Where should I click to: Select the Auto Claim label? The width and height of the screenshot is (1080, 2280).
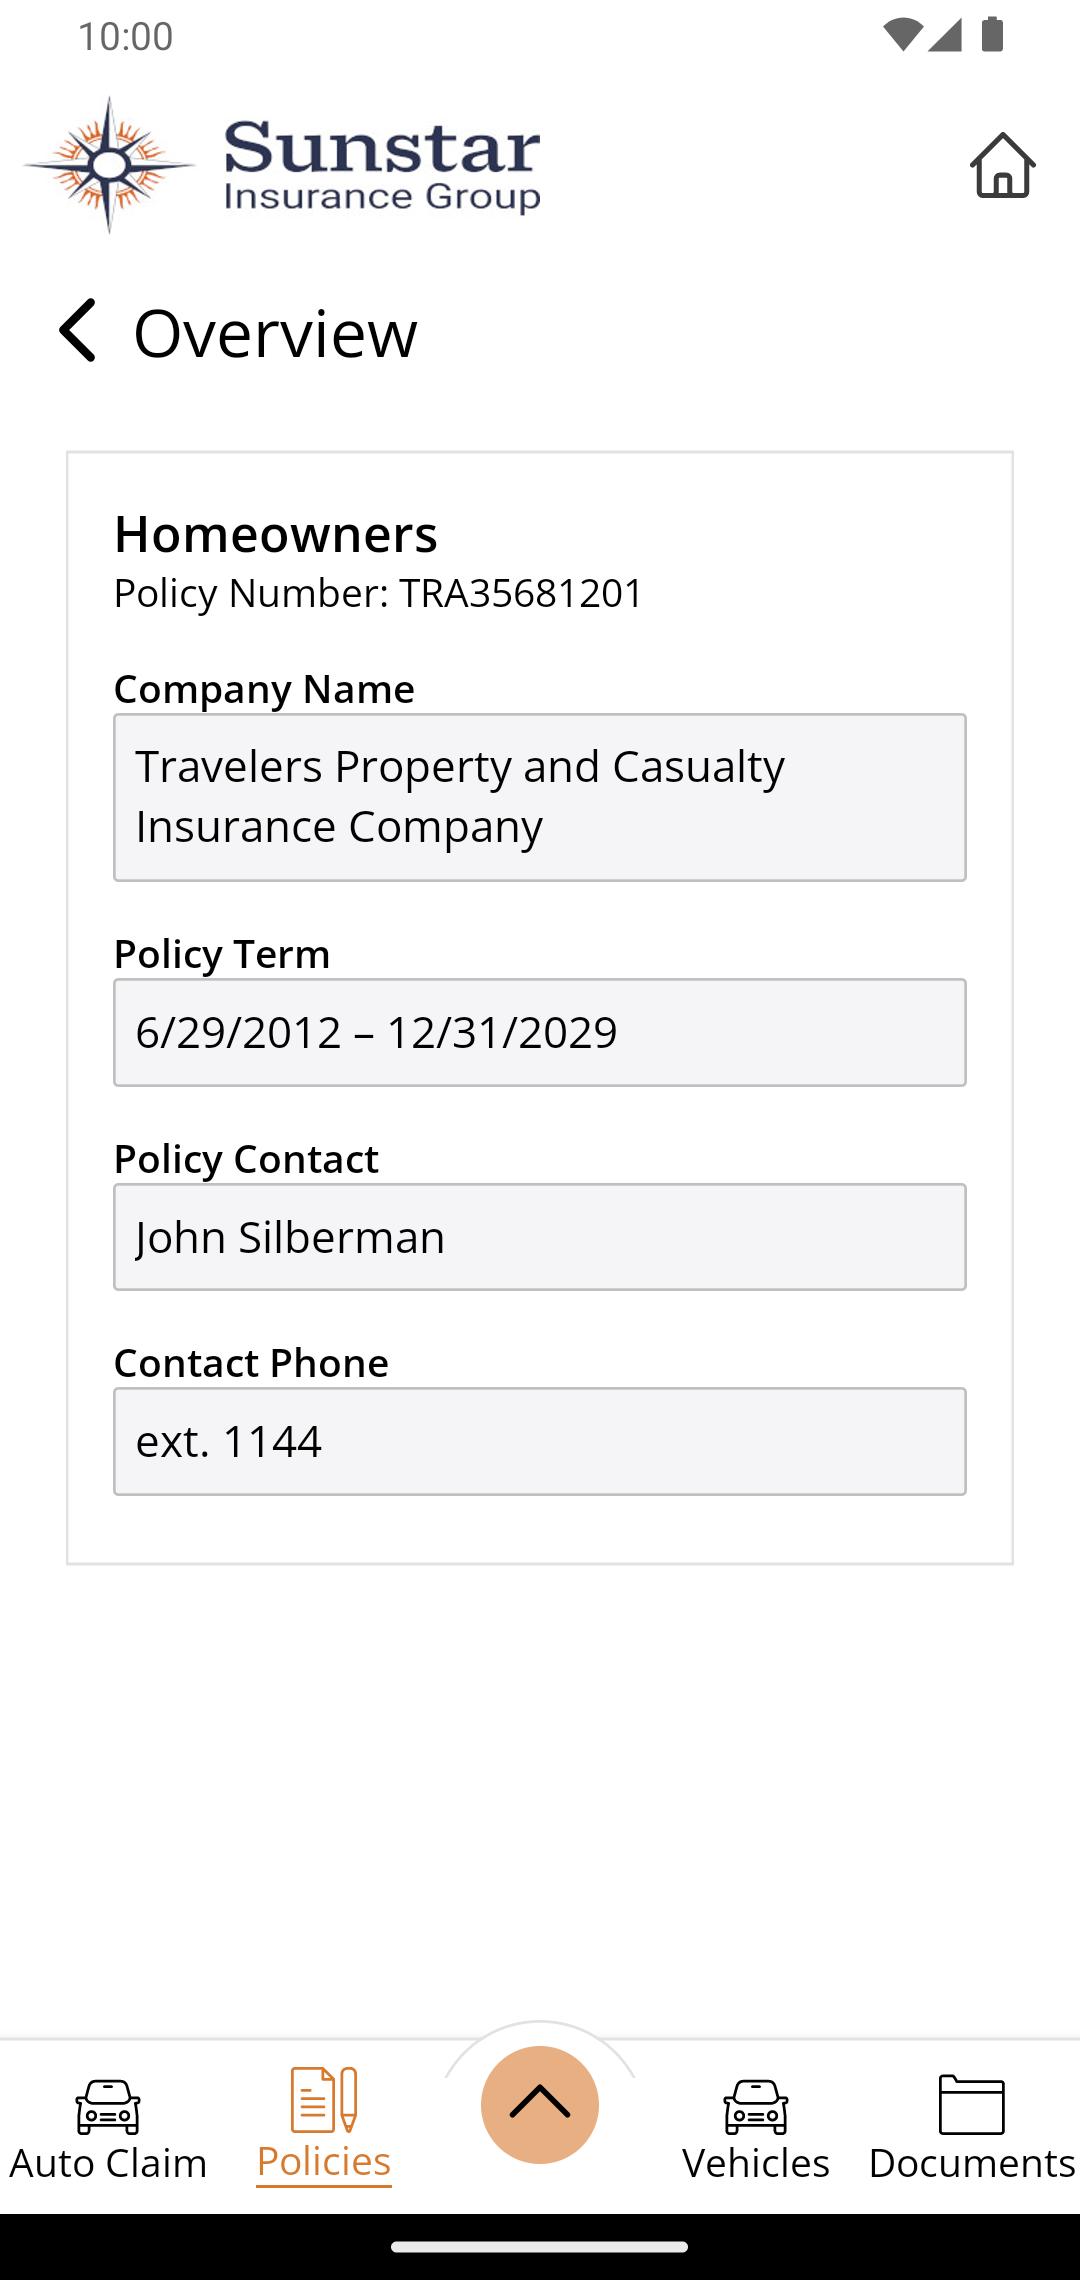point(108,2163)
